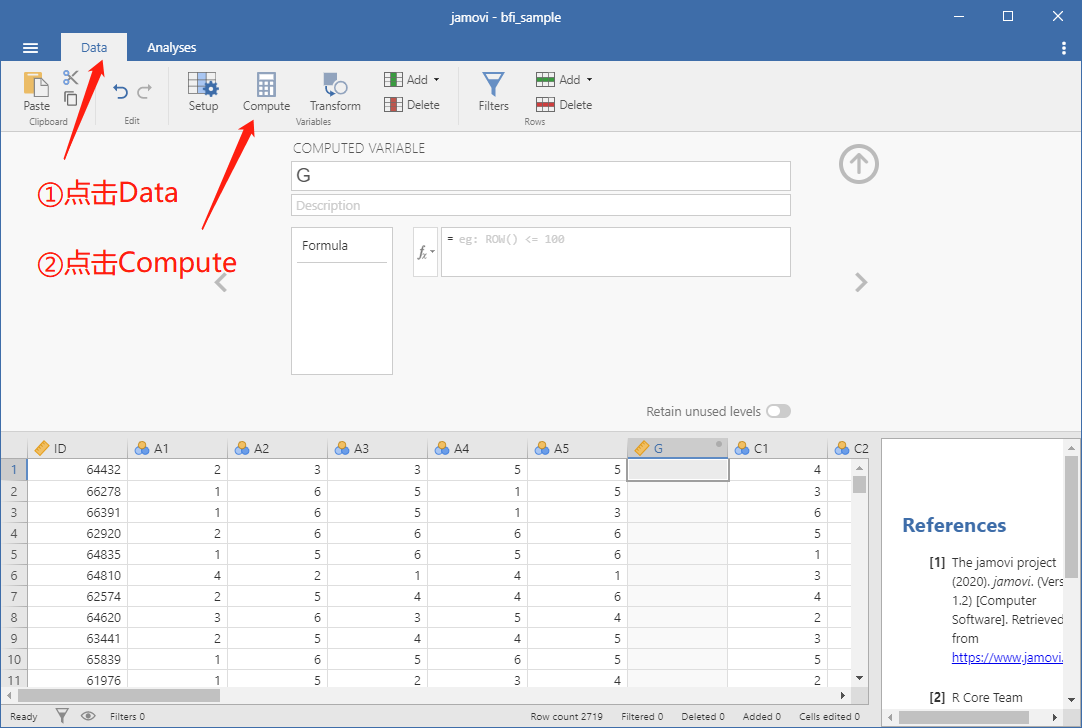
Task: Click the Description input field
Action: (x=541, y=206)
